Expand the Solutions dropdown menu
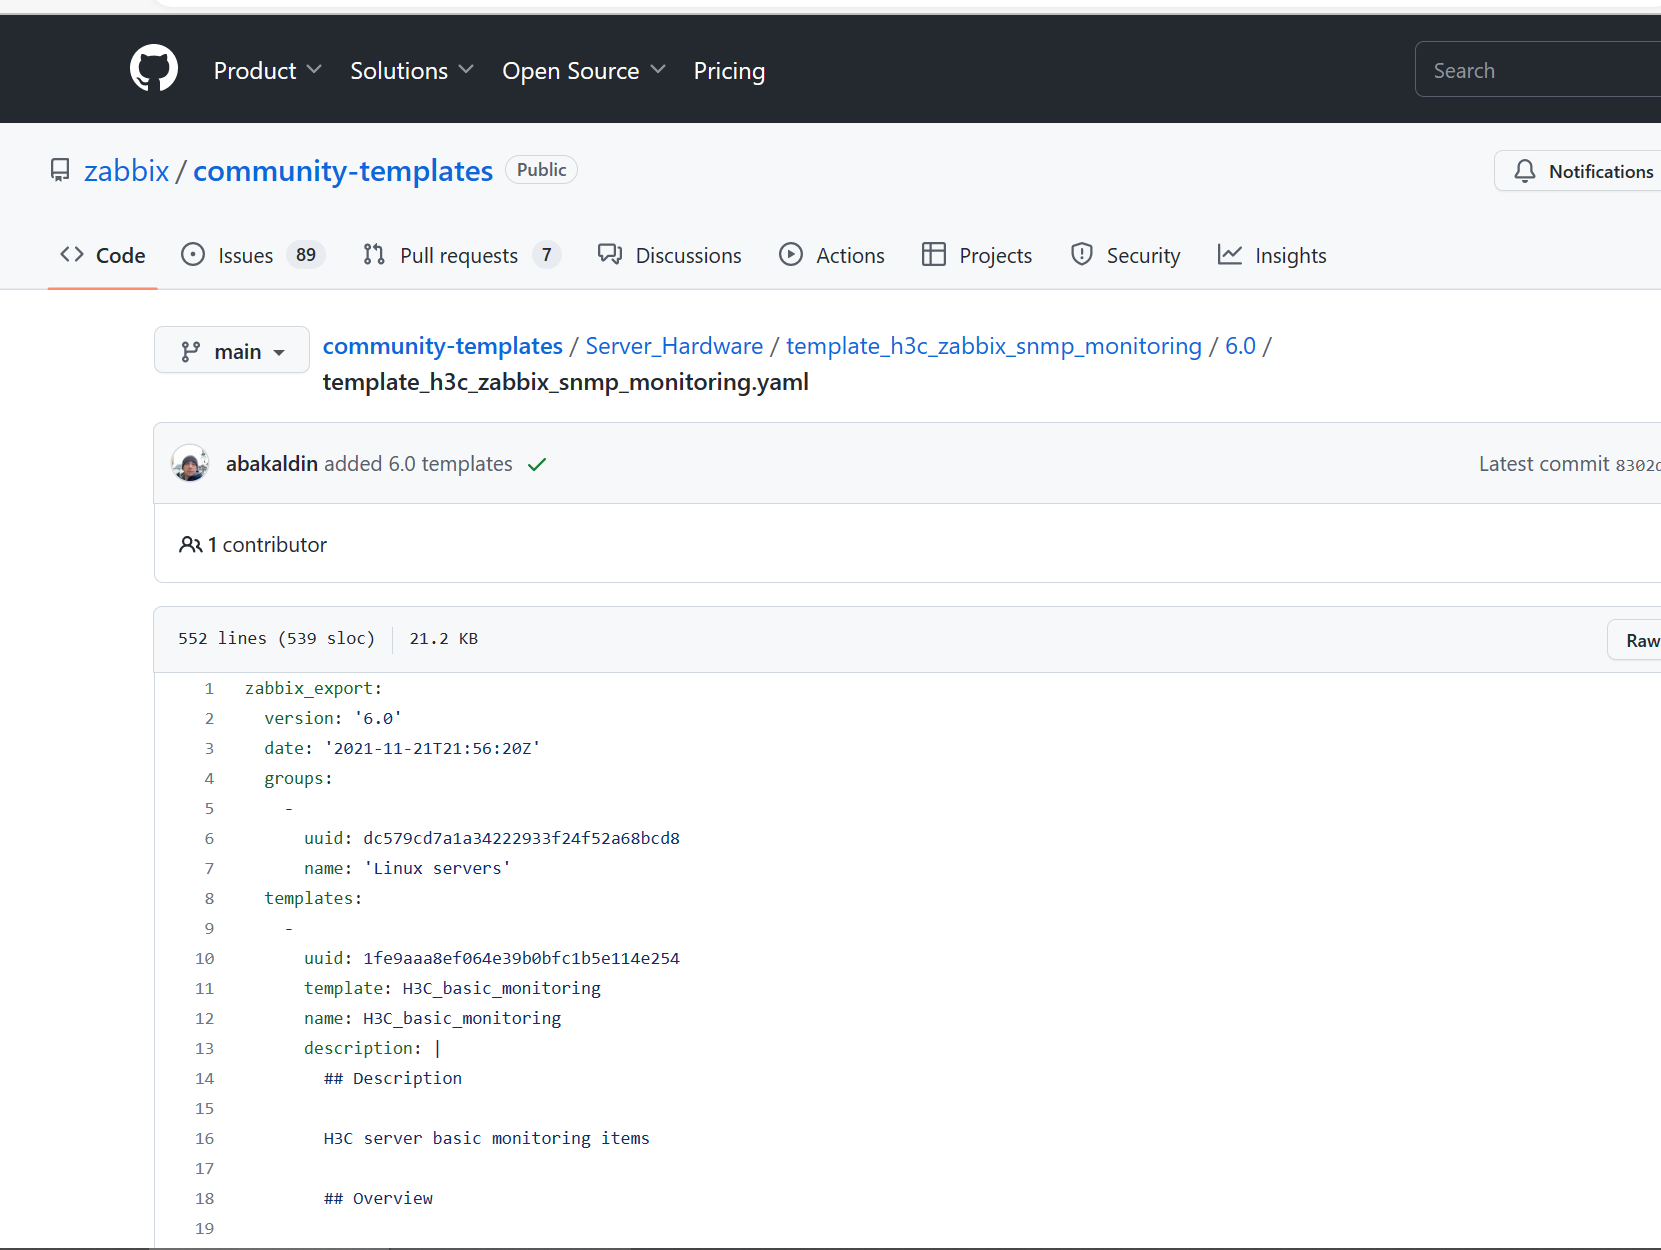This screenshot has height=1250, width=1661. click(x=411, y=71)
